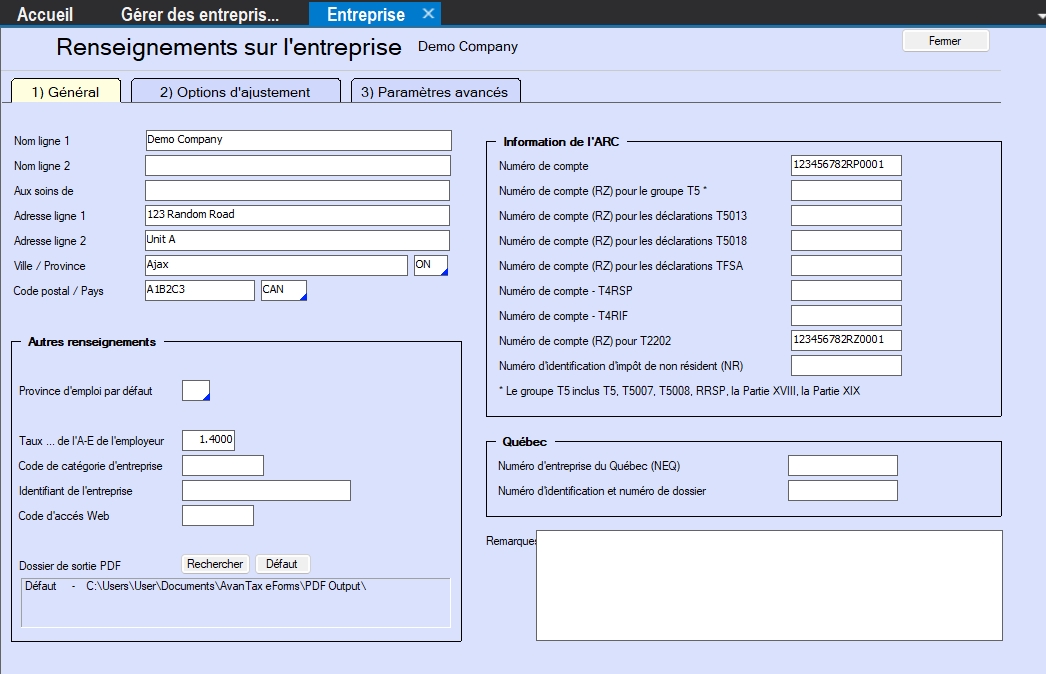
Task: Open the country dropdown showing CAN
Action: tap(283, 290)
